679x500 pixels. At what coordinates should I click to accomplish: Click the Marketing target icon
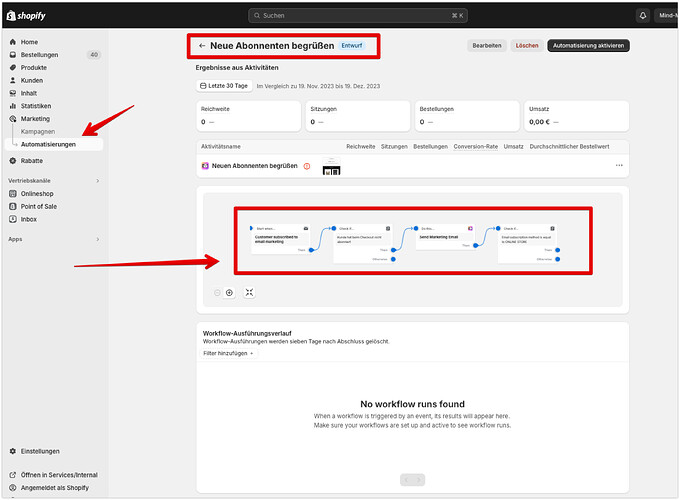[13, 119]
